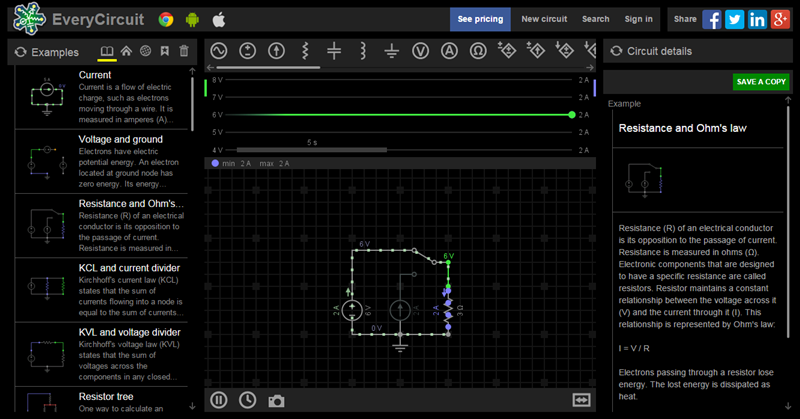This screenshot has width=800, height=419.
Task: Pick the capacitor component from toolbar
Action: pos(334,50)
